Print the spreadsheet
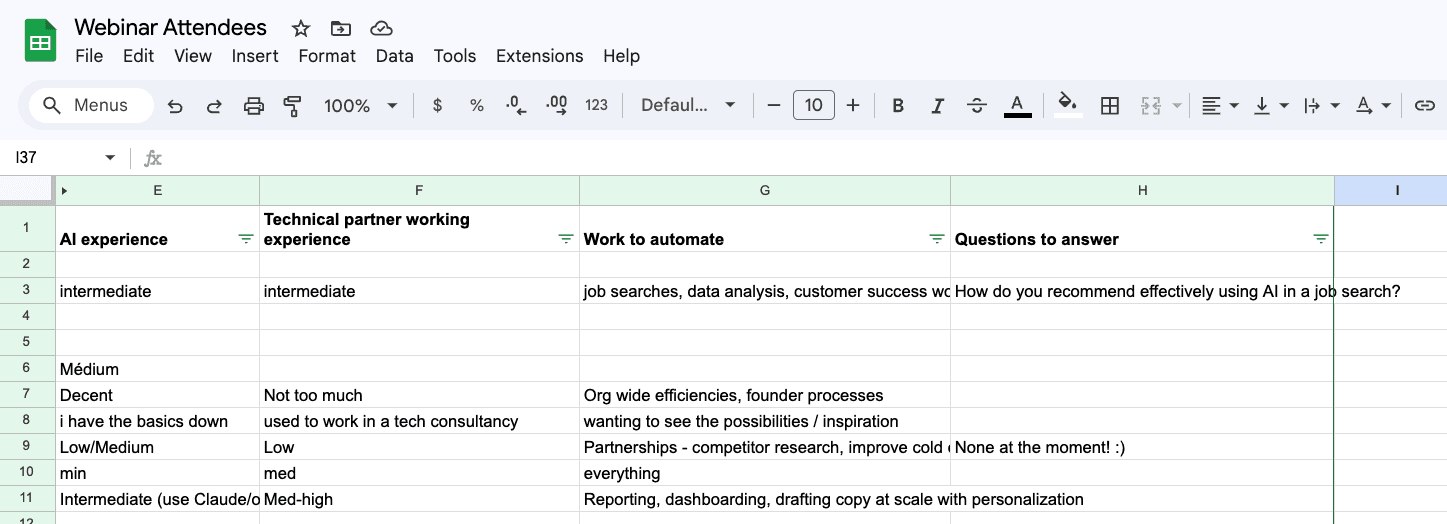This screenshot has width=1447, height=524. coord(254,106)
